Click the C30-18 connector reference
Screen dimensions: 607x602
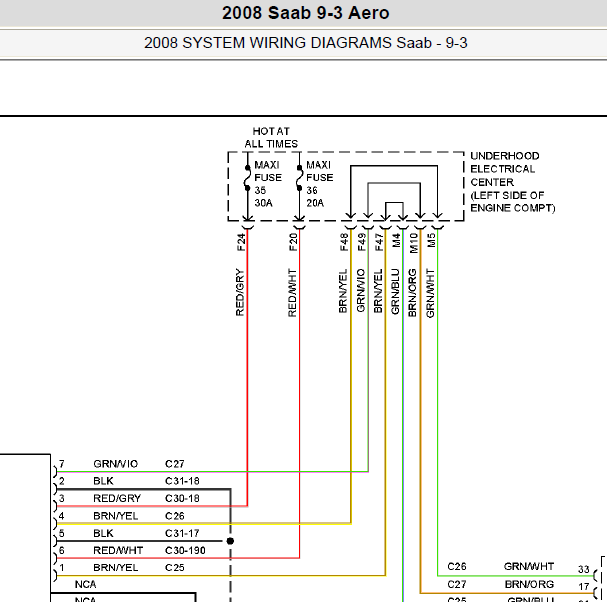(182, 498)
